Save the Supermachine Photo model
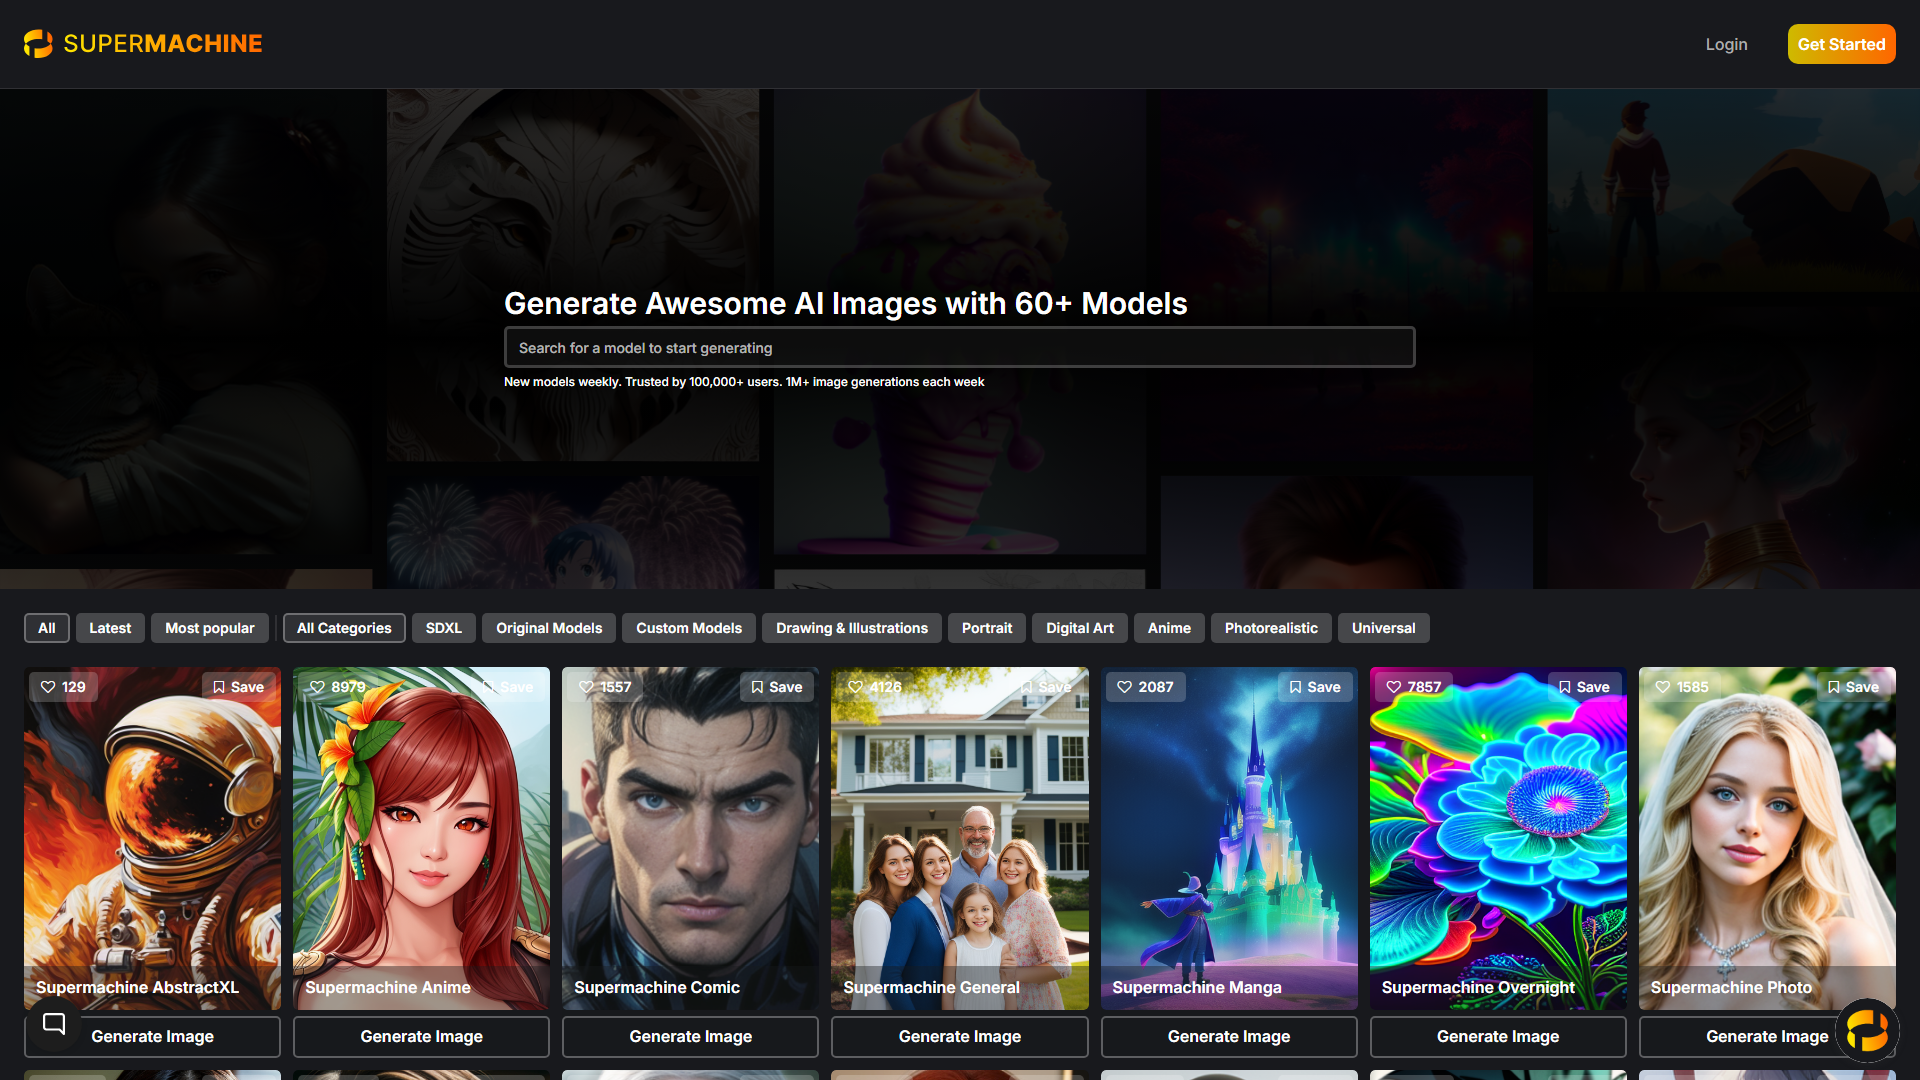 (1853, 687)
